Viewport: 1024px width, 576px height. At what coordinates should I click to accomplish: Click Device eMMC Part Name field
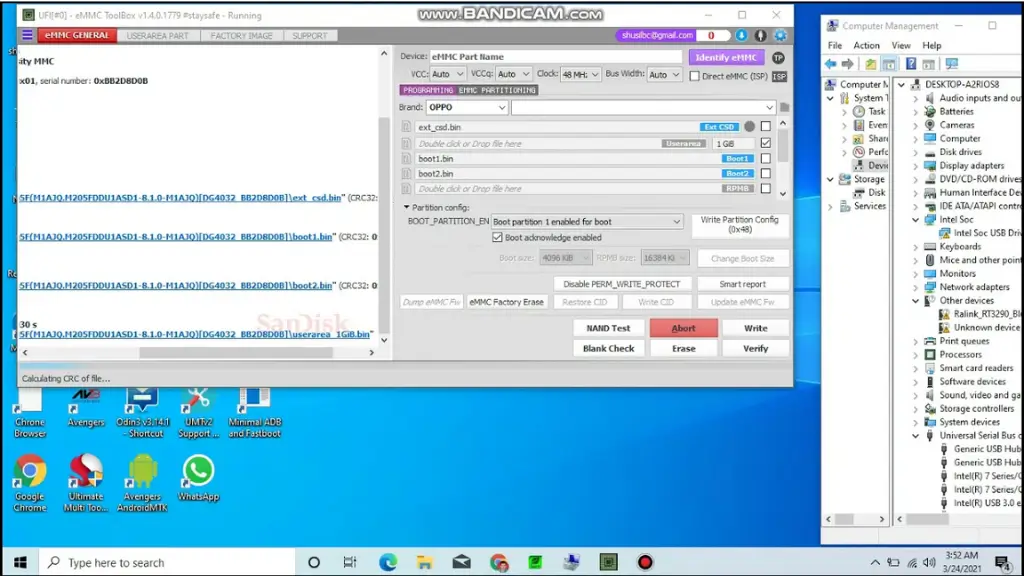[x=555, y=57]
